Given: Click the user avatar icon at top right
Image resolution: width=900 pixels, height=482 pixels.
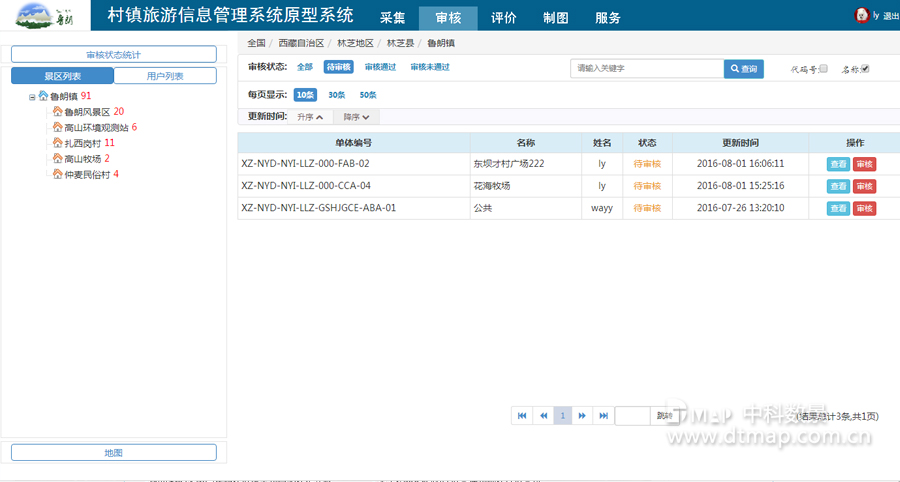Looking at the screenshot, I should pyautogui.click(x=860, y=16).
